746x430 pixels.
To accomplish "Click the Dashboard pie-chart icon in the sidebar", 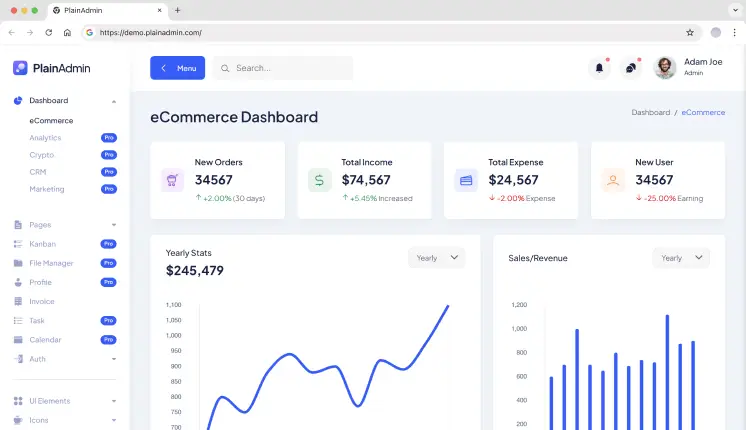I will click(18, 100).
